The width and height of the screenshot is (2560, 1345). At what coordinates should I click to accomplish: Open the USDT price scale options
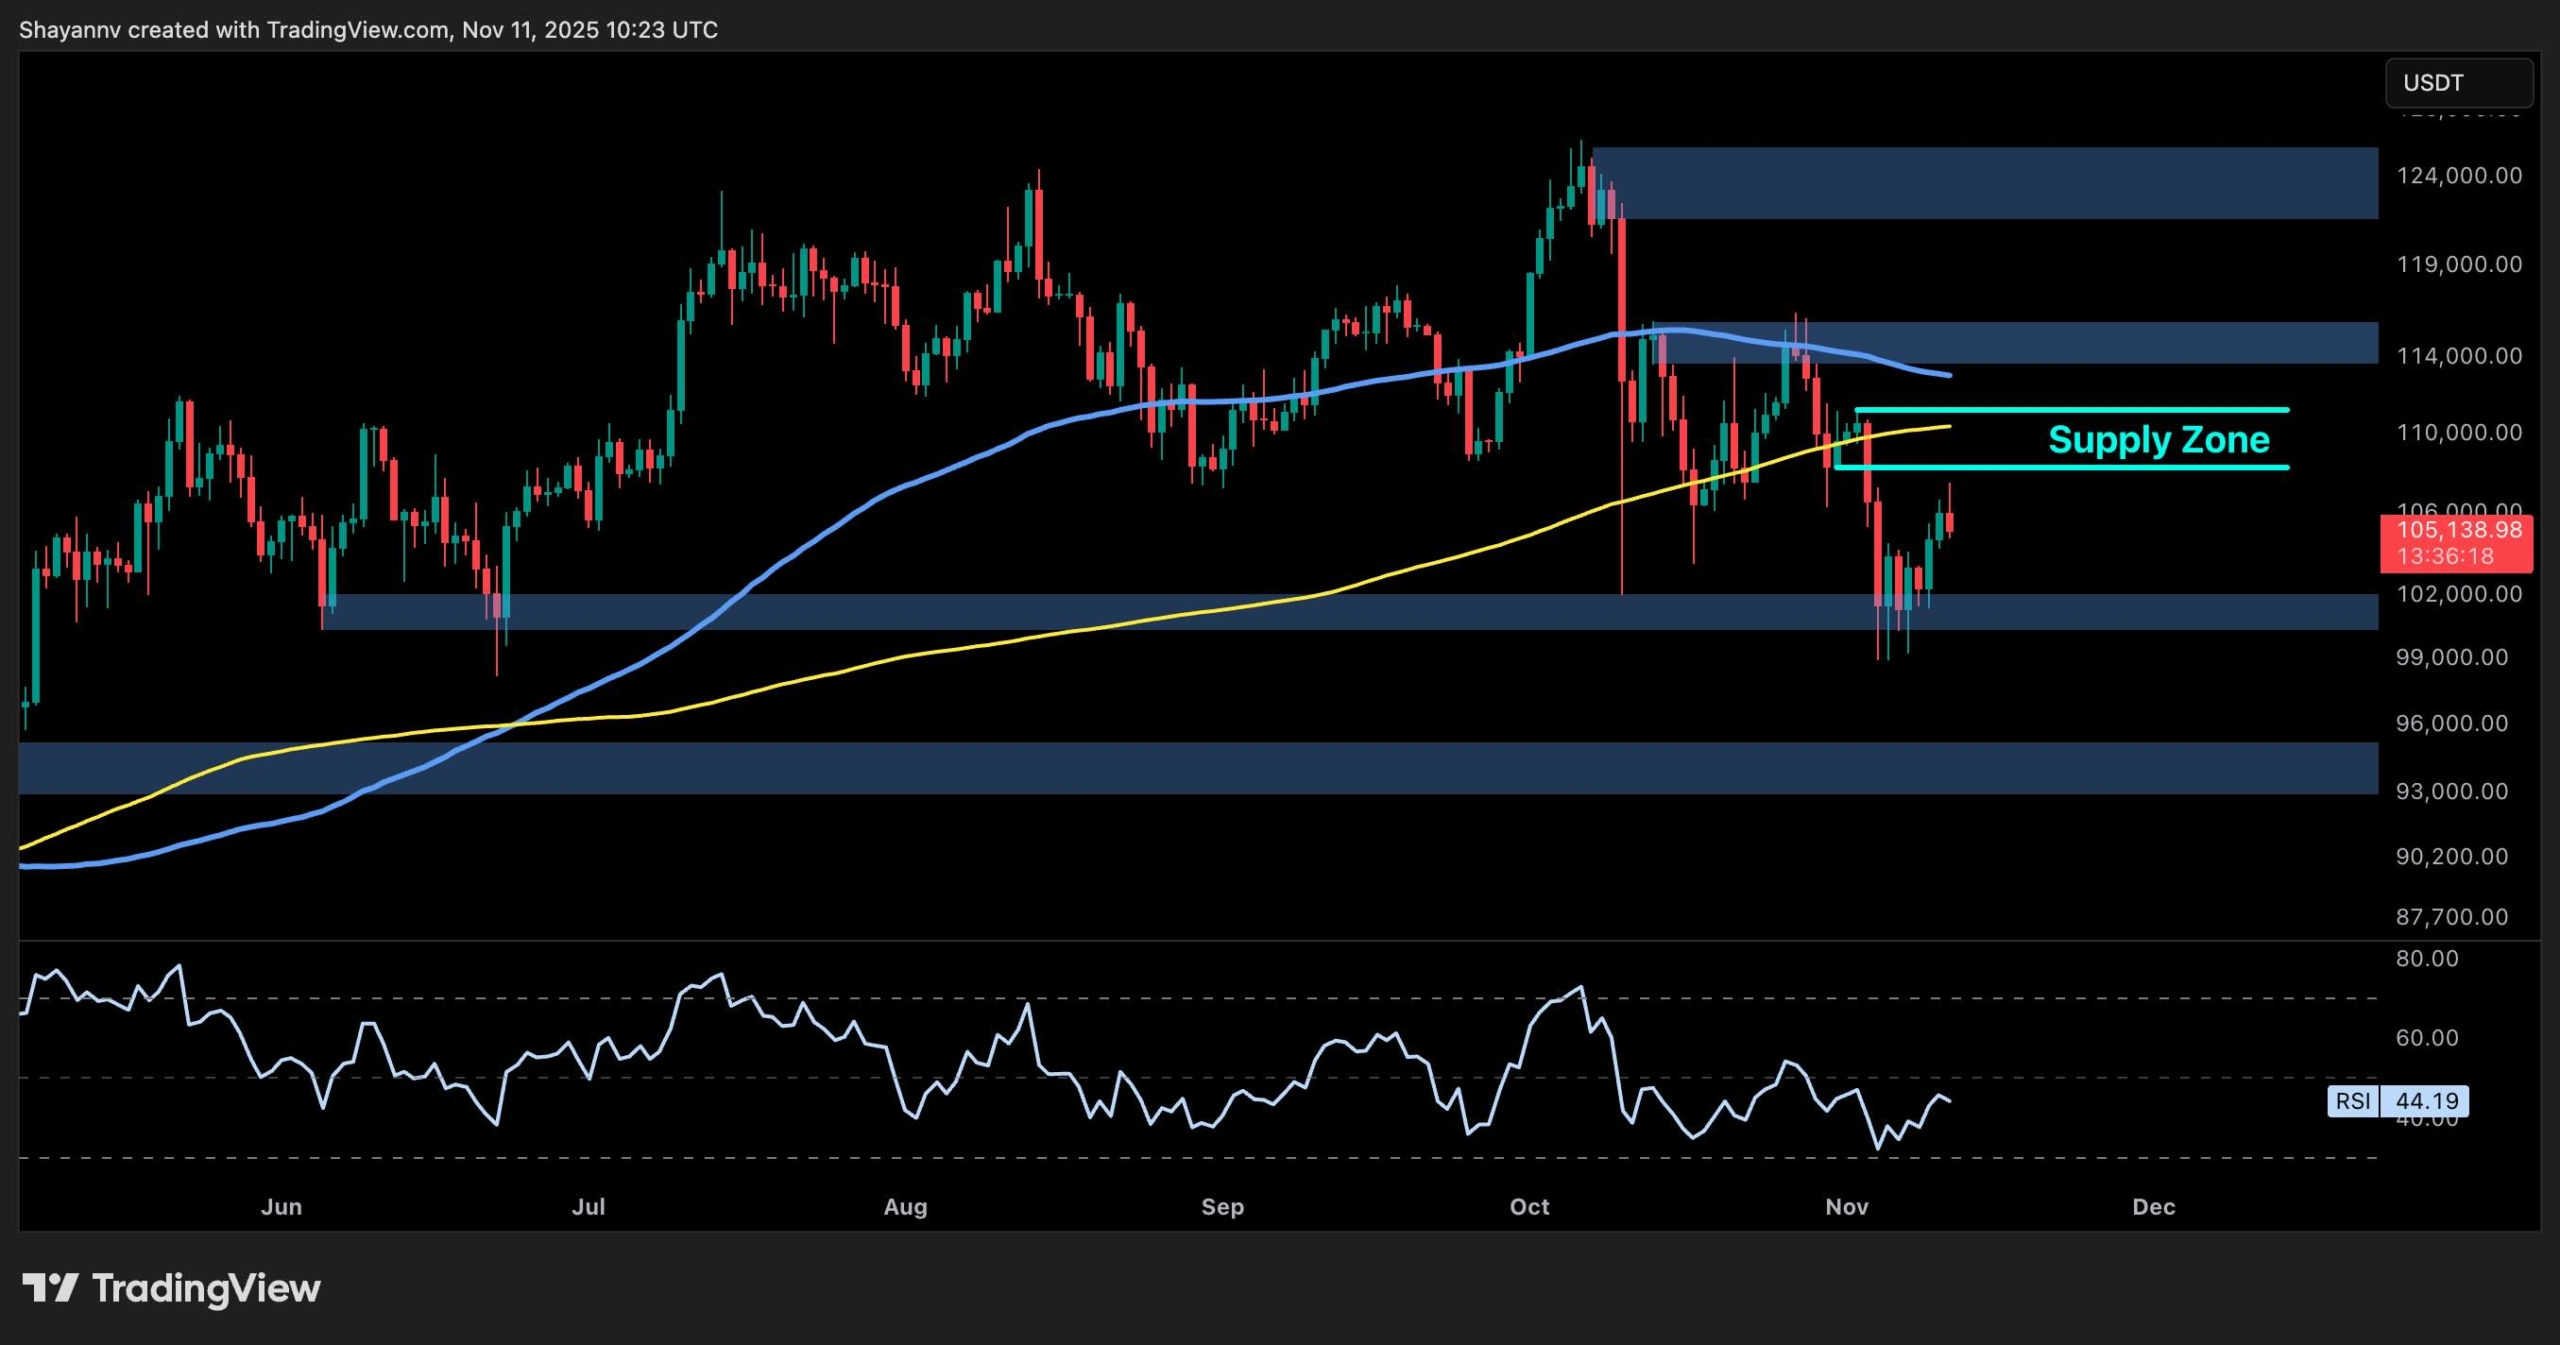coord(2458,700)
